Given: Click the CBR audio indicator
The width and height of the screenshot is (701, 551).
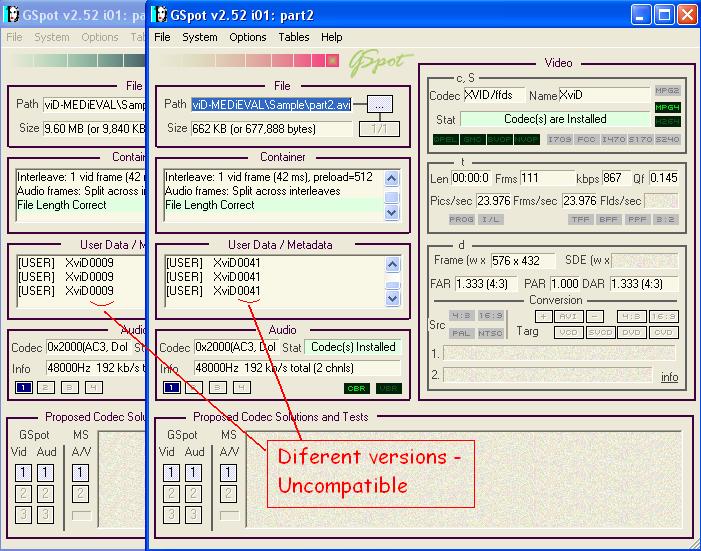Looking at the screenshot, I should [356, 388].
